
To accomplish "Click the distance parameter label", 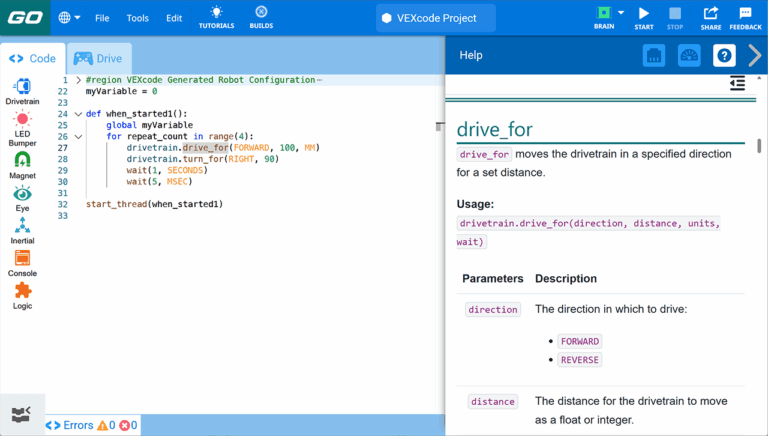I will 493,402.
